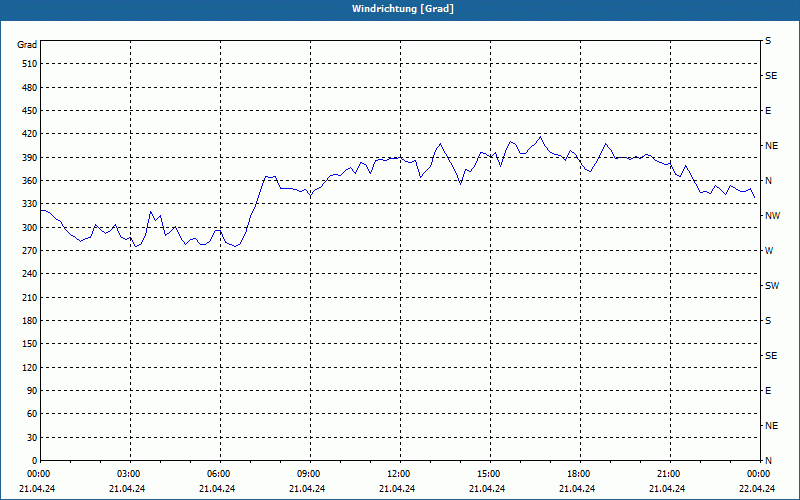Select the 270 degree axis label
Viewport: 800px width, 500px height.
30,251
